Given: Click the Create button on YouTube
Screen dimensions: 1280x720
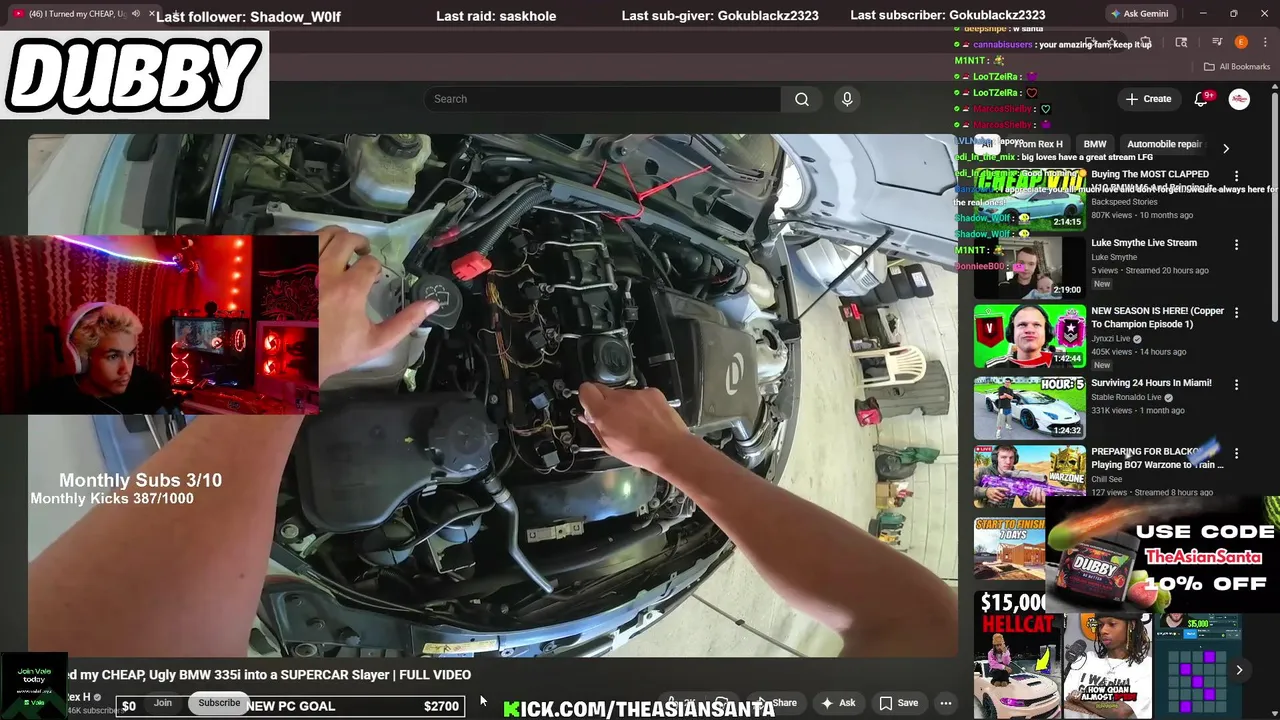Looking at the screenshot, I should tap(1148, 99).
